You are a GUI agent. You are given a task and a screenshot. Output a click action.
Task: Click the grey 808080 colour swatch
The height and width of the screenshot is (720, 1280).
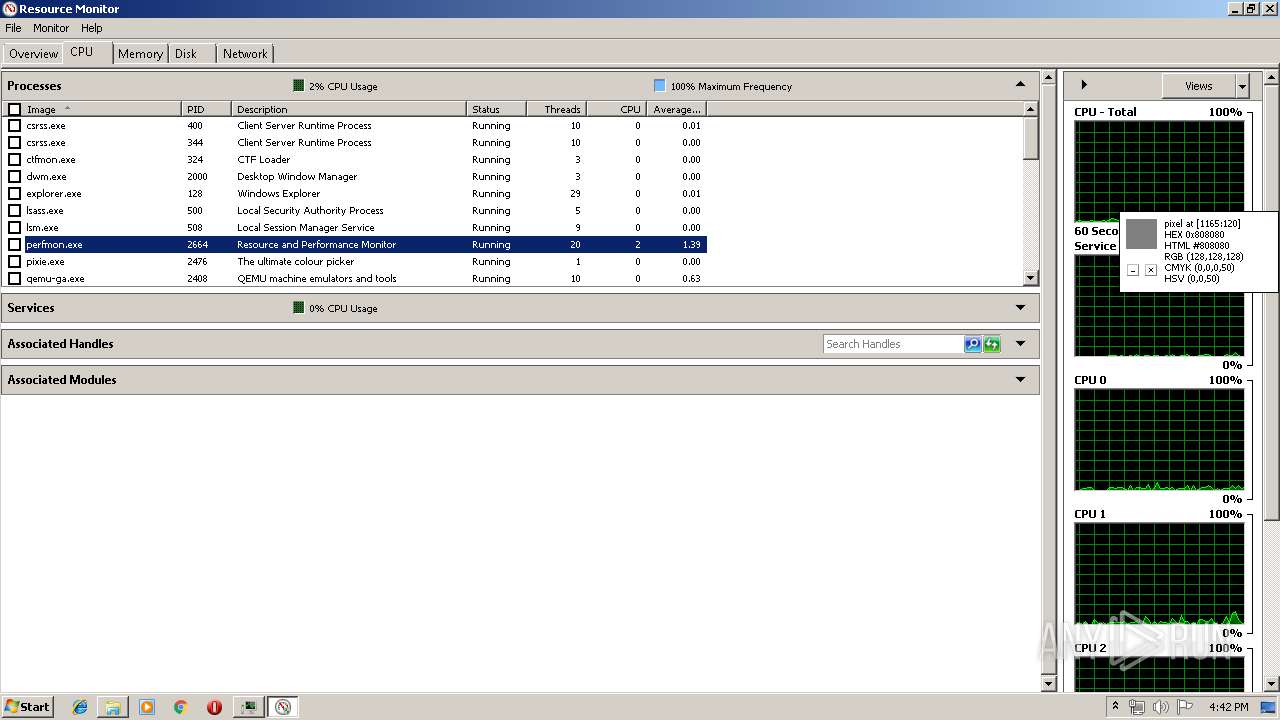[1141, 234]
